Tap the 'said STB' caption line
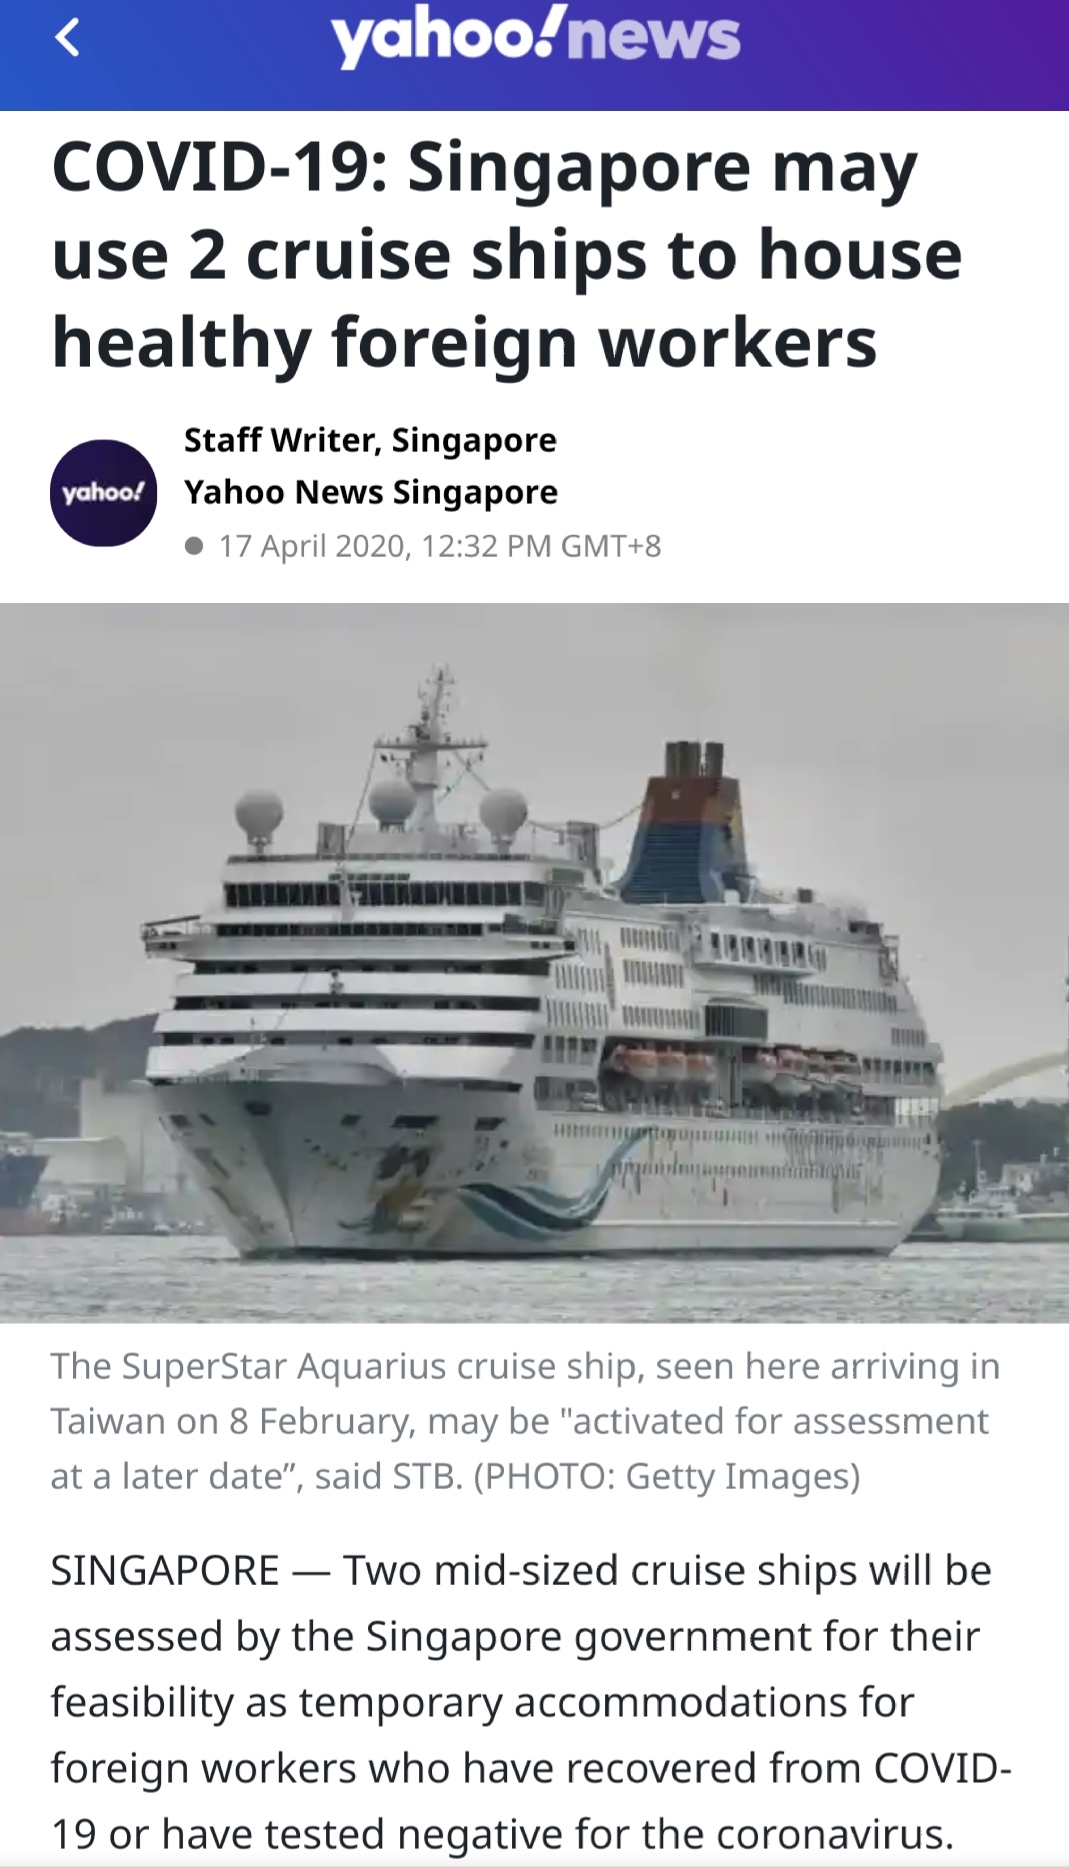The height and width of the screenshot is (1867, 1069). coord(456,1476)
